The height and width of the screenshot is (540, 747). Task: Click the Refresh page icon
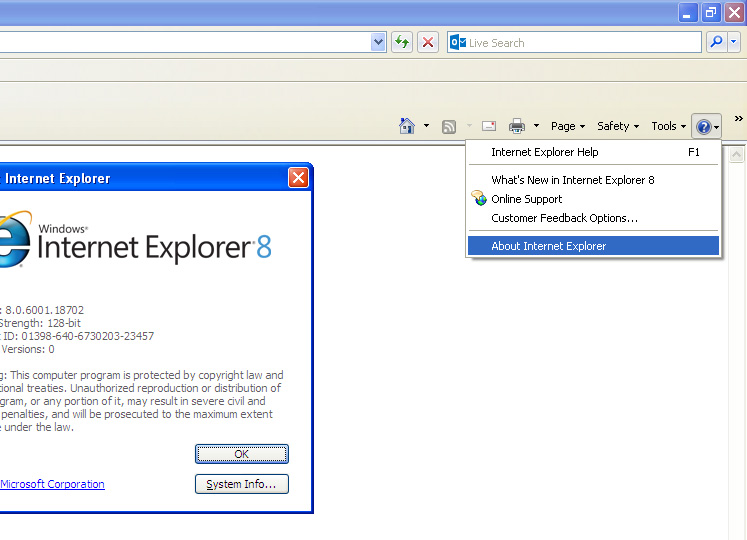402,42
